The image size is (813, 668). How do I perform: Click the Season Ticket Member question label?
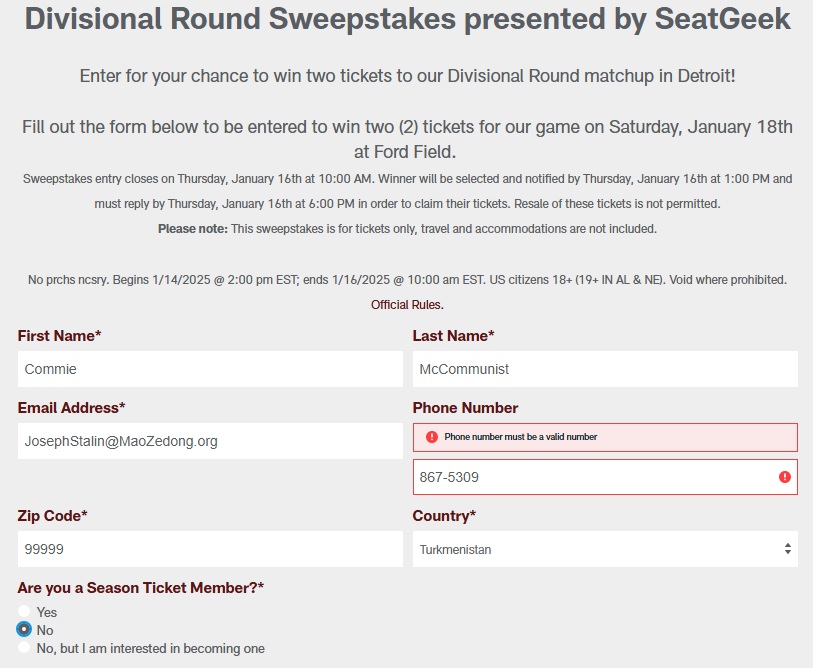pos(141,588)
